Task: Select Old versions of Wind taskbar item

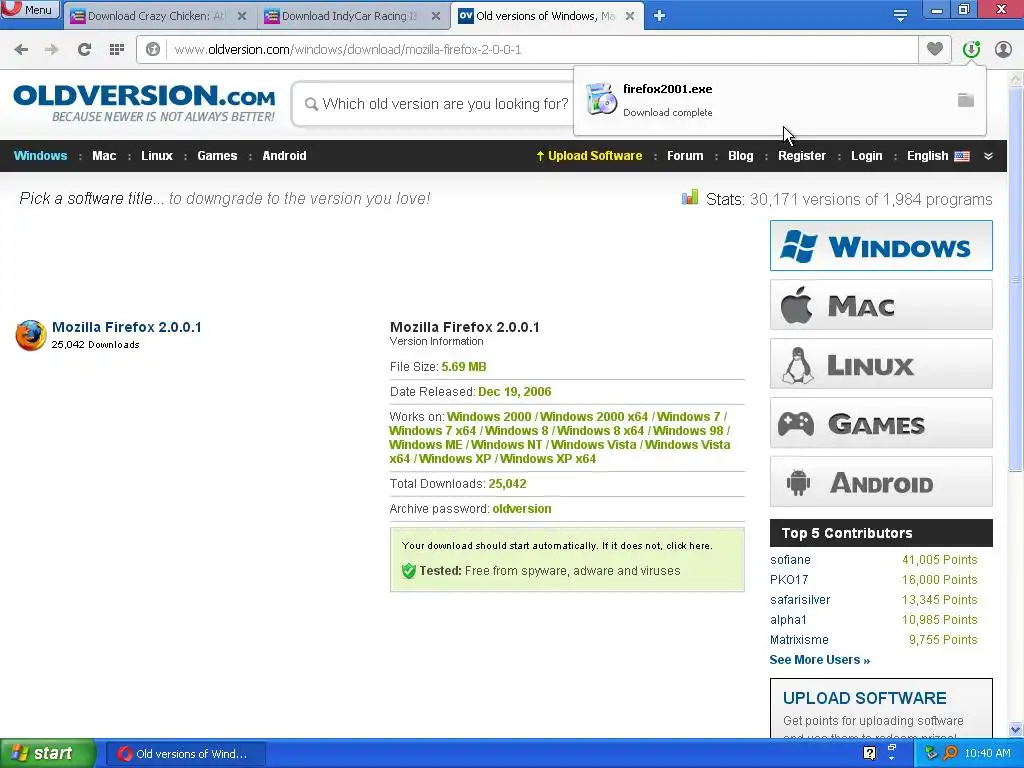Action: tap(185, 754)
